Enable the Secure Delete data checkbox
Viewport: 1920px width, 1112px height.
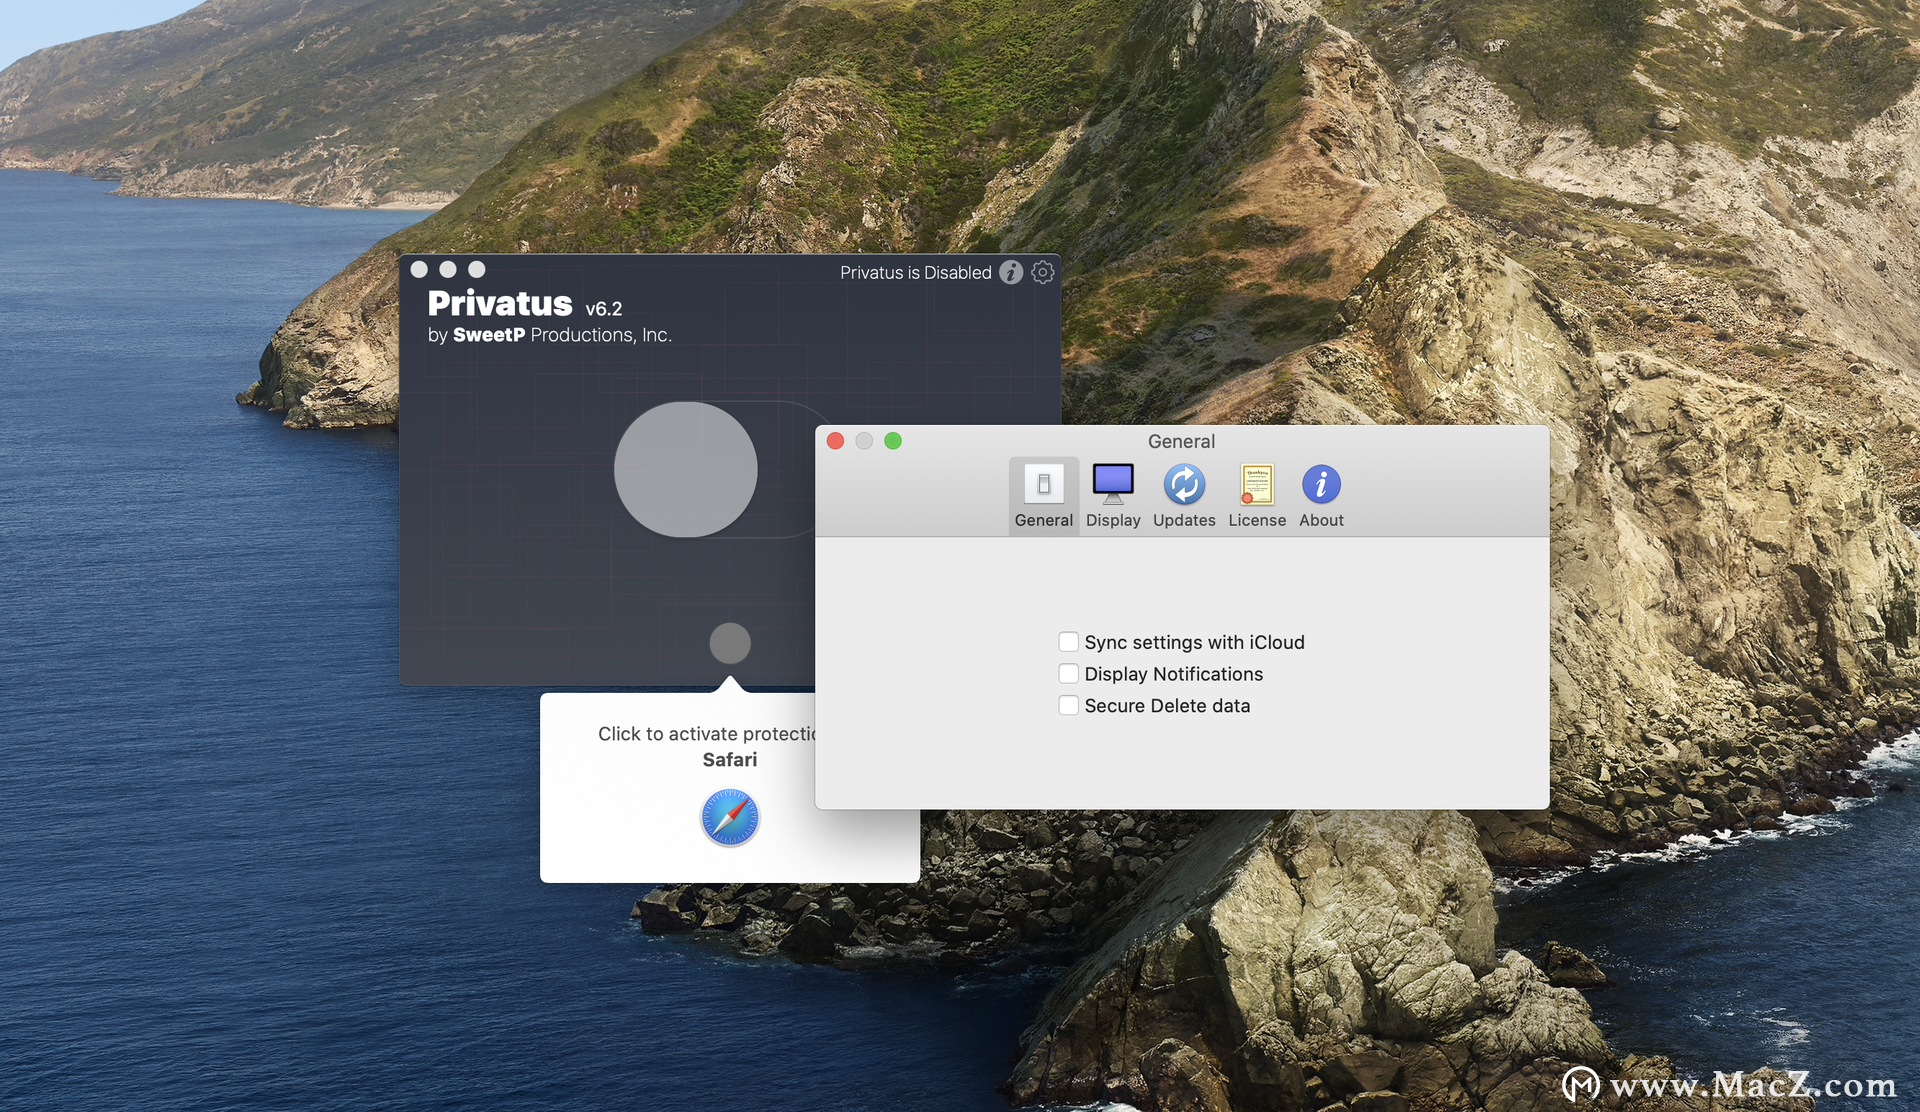[x=1068, y=706]
